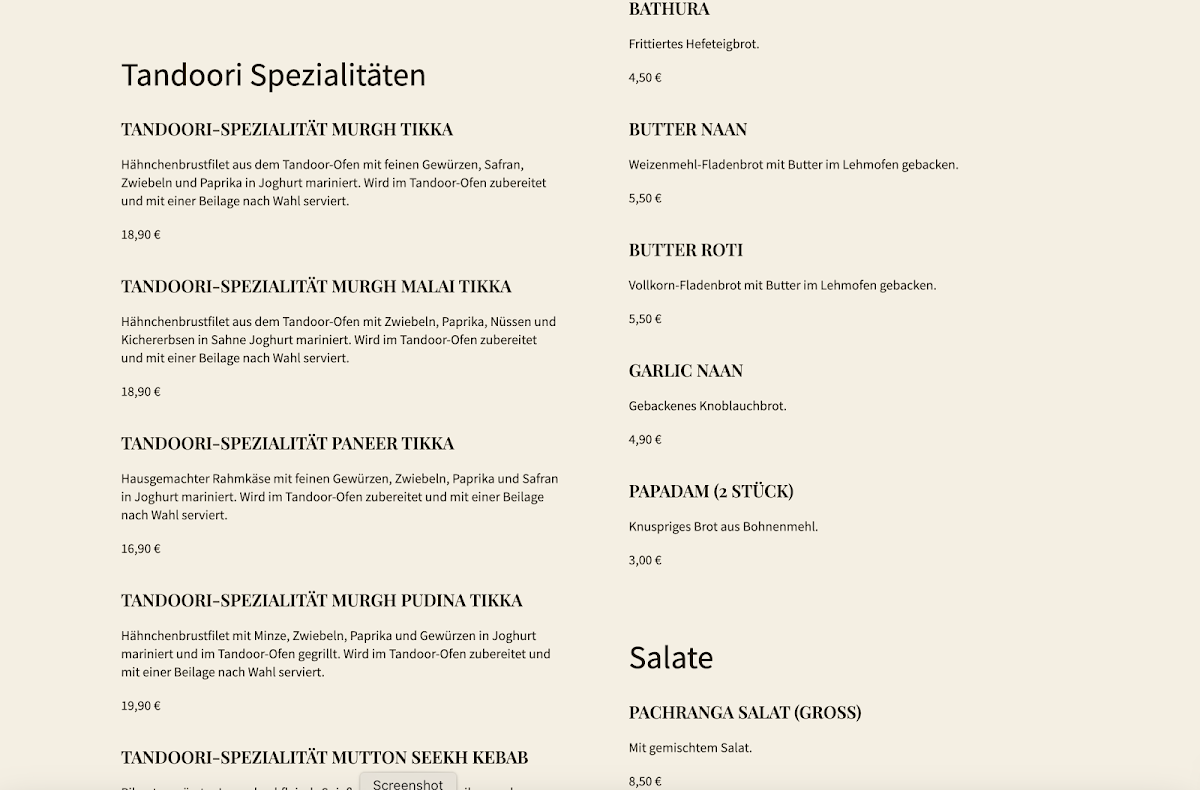The image size is (1200, 790).
Task: Select the Pachranga Salat (Gross) title
Action: [x=745, y=713]
